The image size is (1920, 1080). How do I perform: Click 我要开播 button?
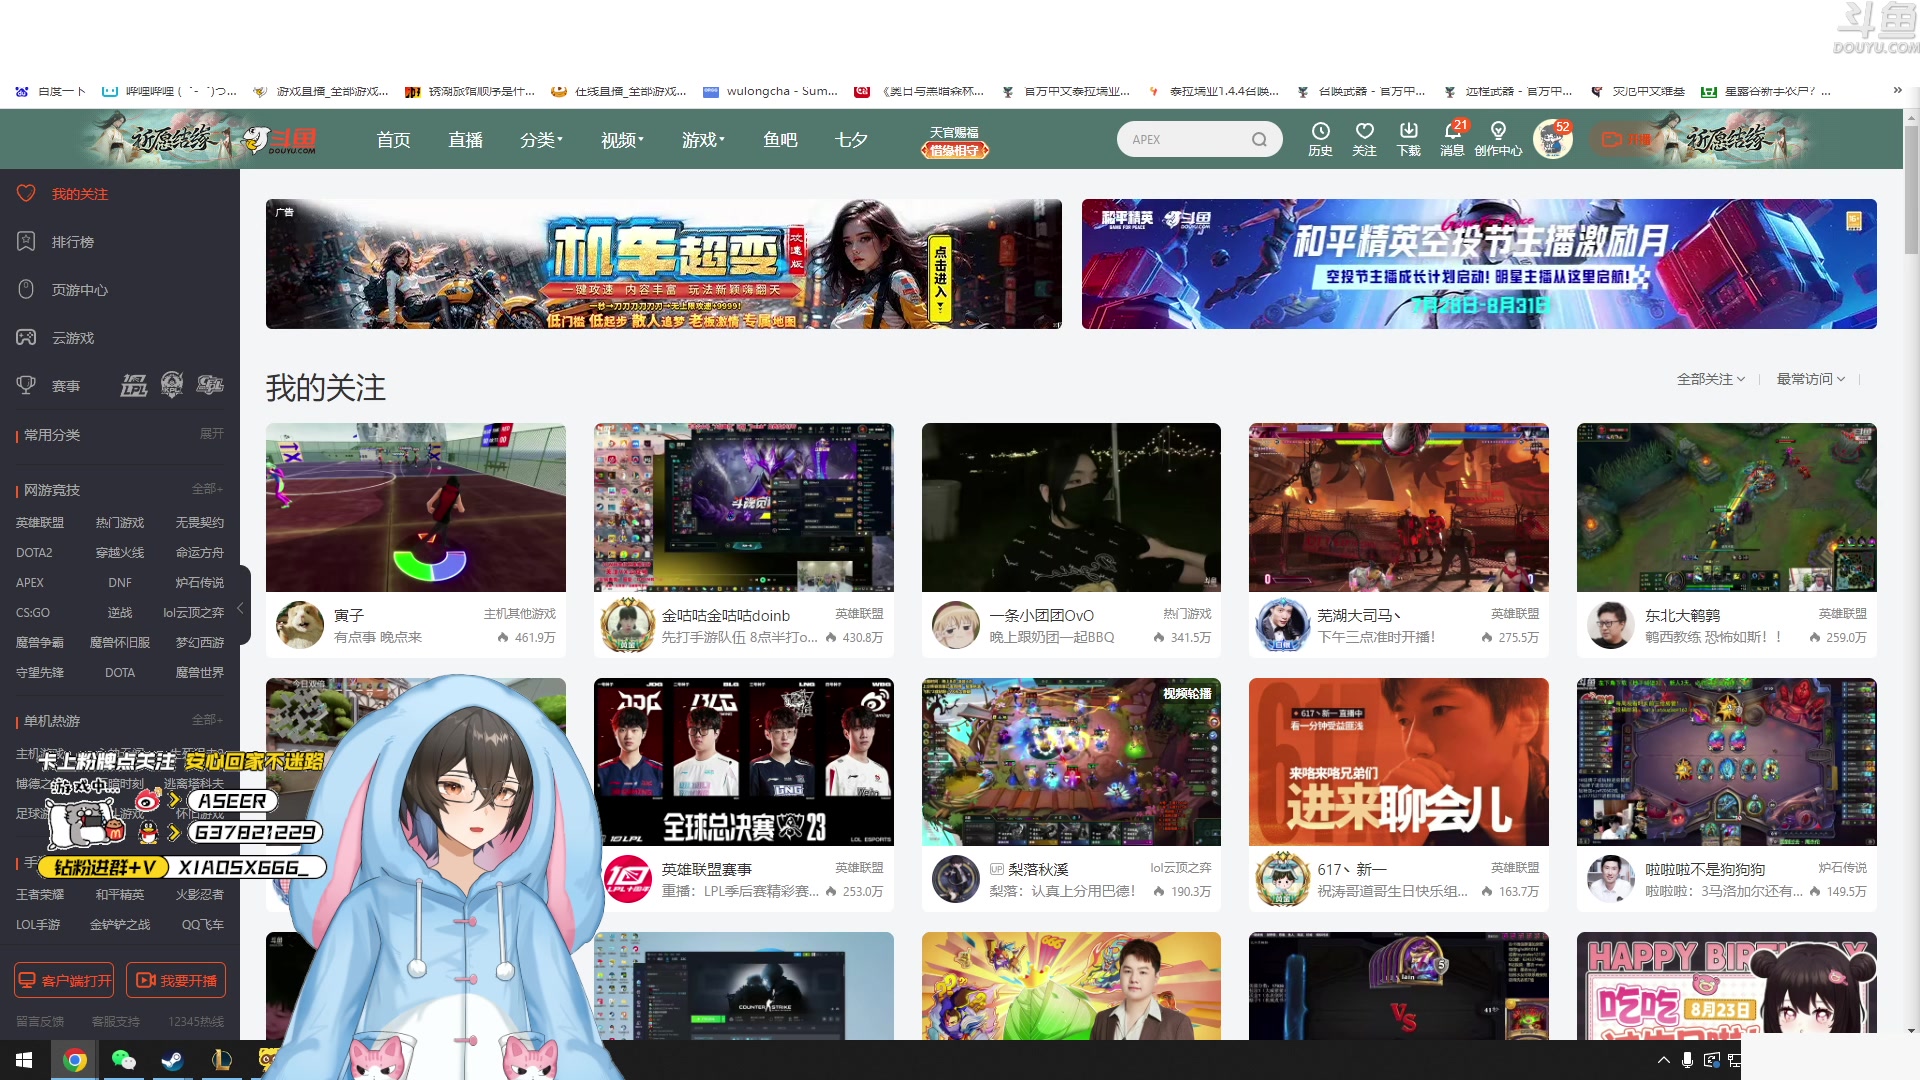176,980
